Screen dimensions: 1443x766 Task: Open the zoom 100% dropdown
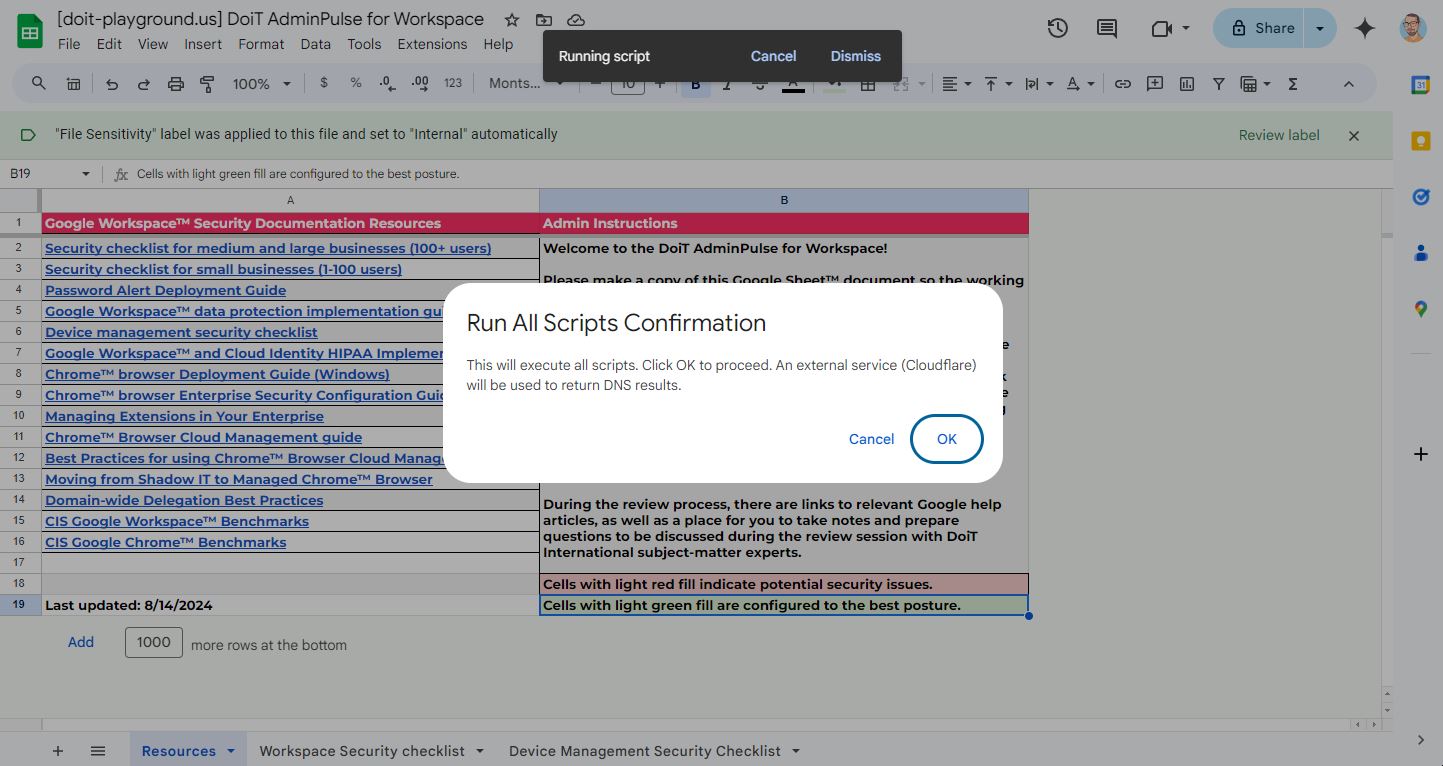[x=261, y=84]
